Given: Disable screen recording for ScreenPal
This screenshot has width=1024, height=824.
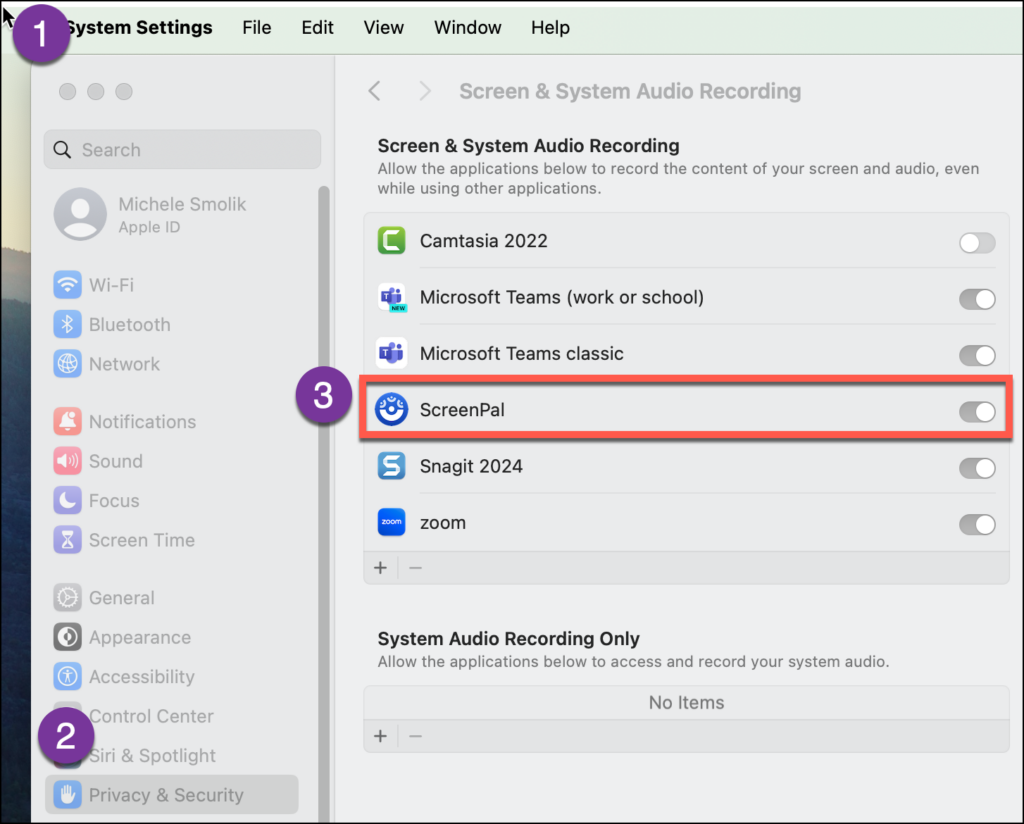Looking at the screenshot, I should [977, 411].
